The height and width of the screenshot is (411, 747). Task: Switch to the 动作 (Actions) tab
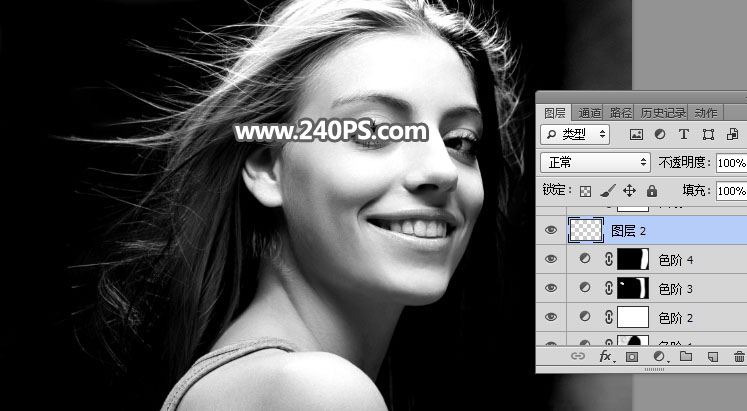pos(706,113)
